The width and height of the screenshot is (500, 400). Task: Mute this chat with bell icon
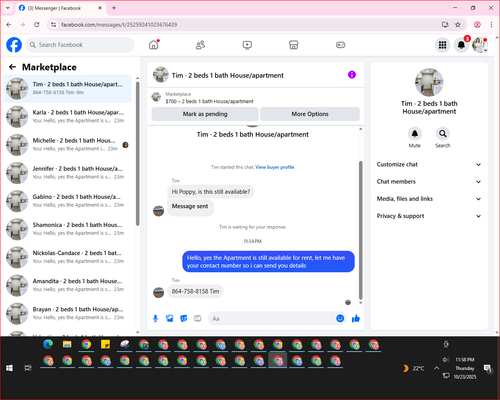pyautogui.click(x=415, y=134)
